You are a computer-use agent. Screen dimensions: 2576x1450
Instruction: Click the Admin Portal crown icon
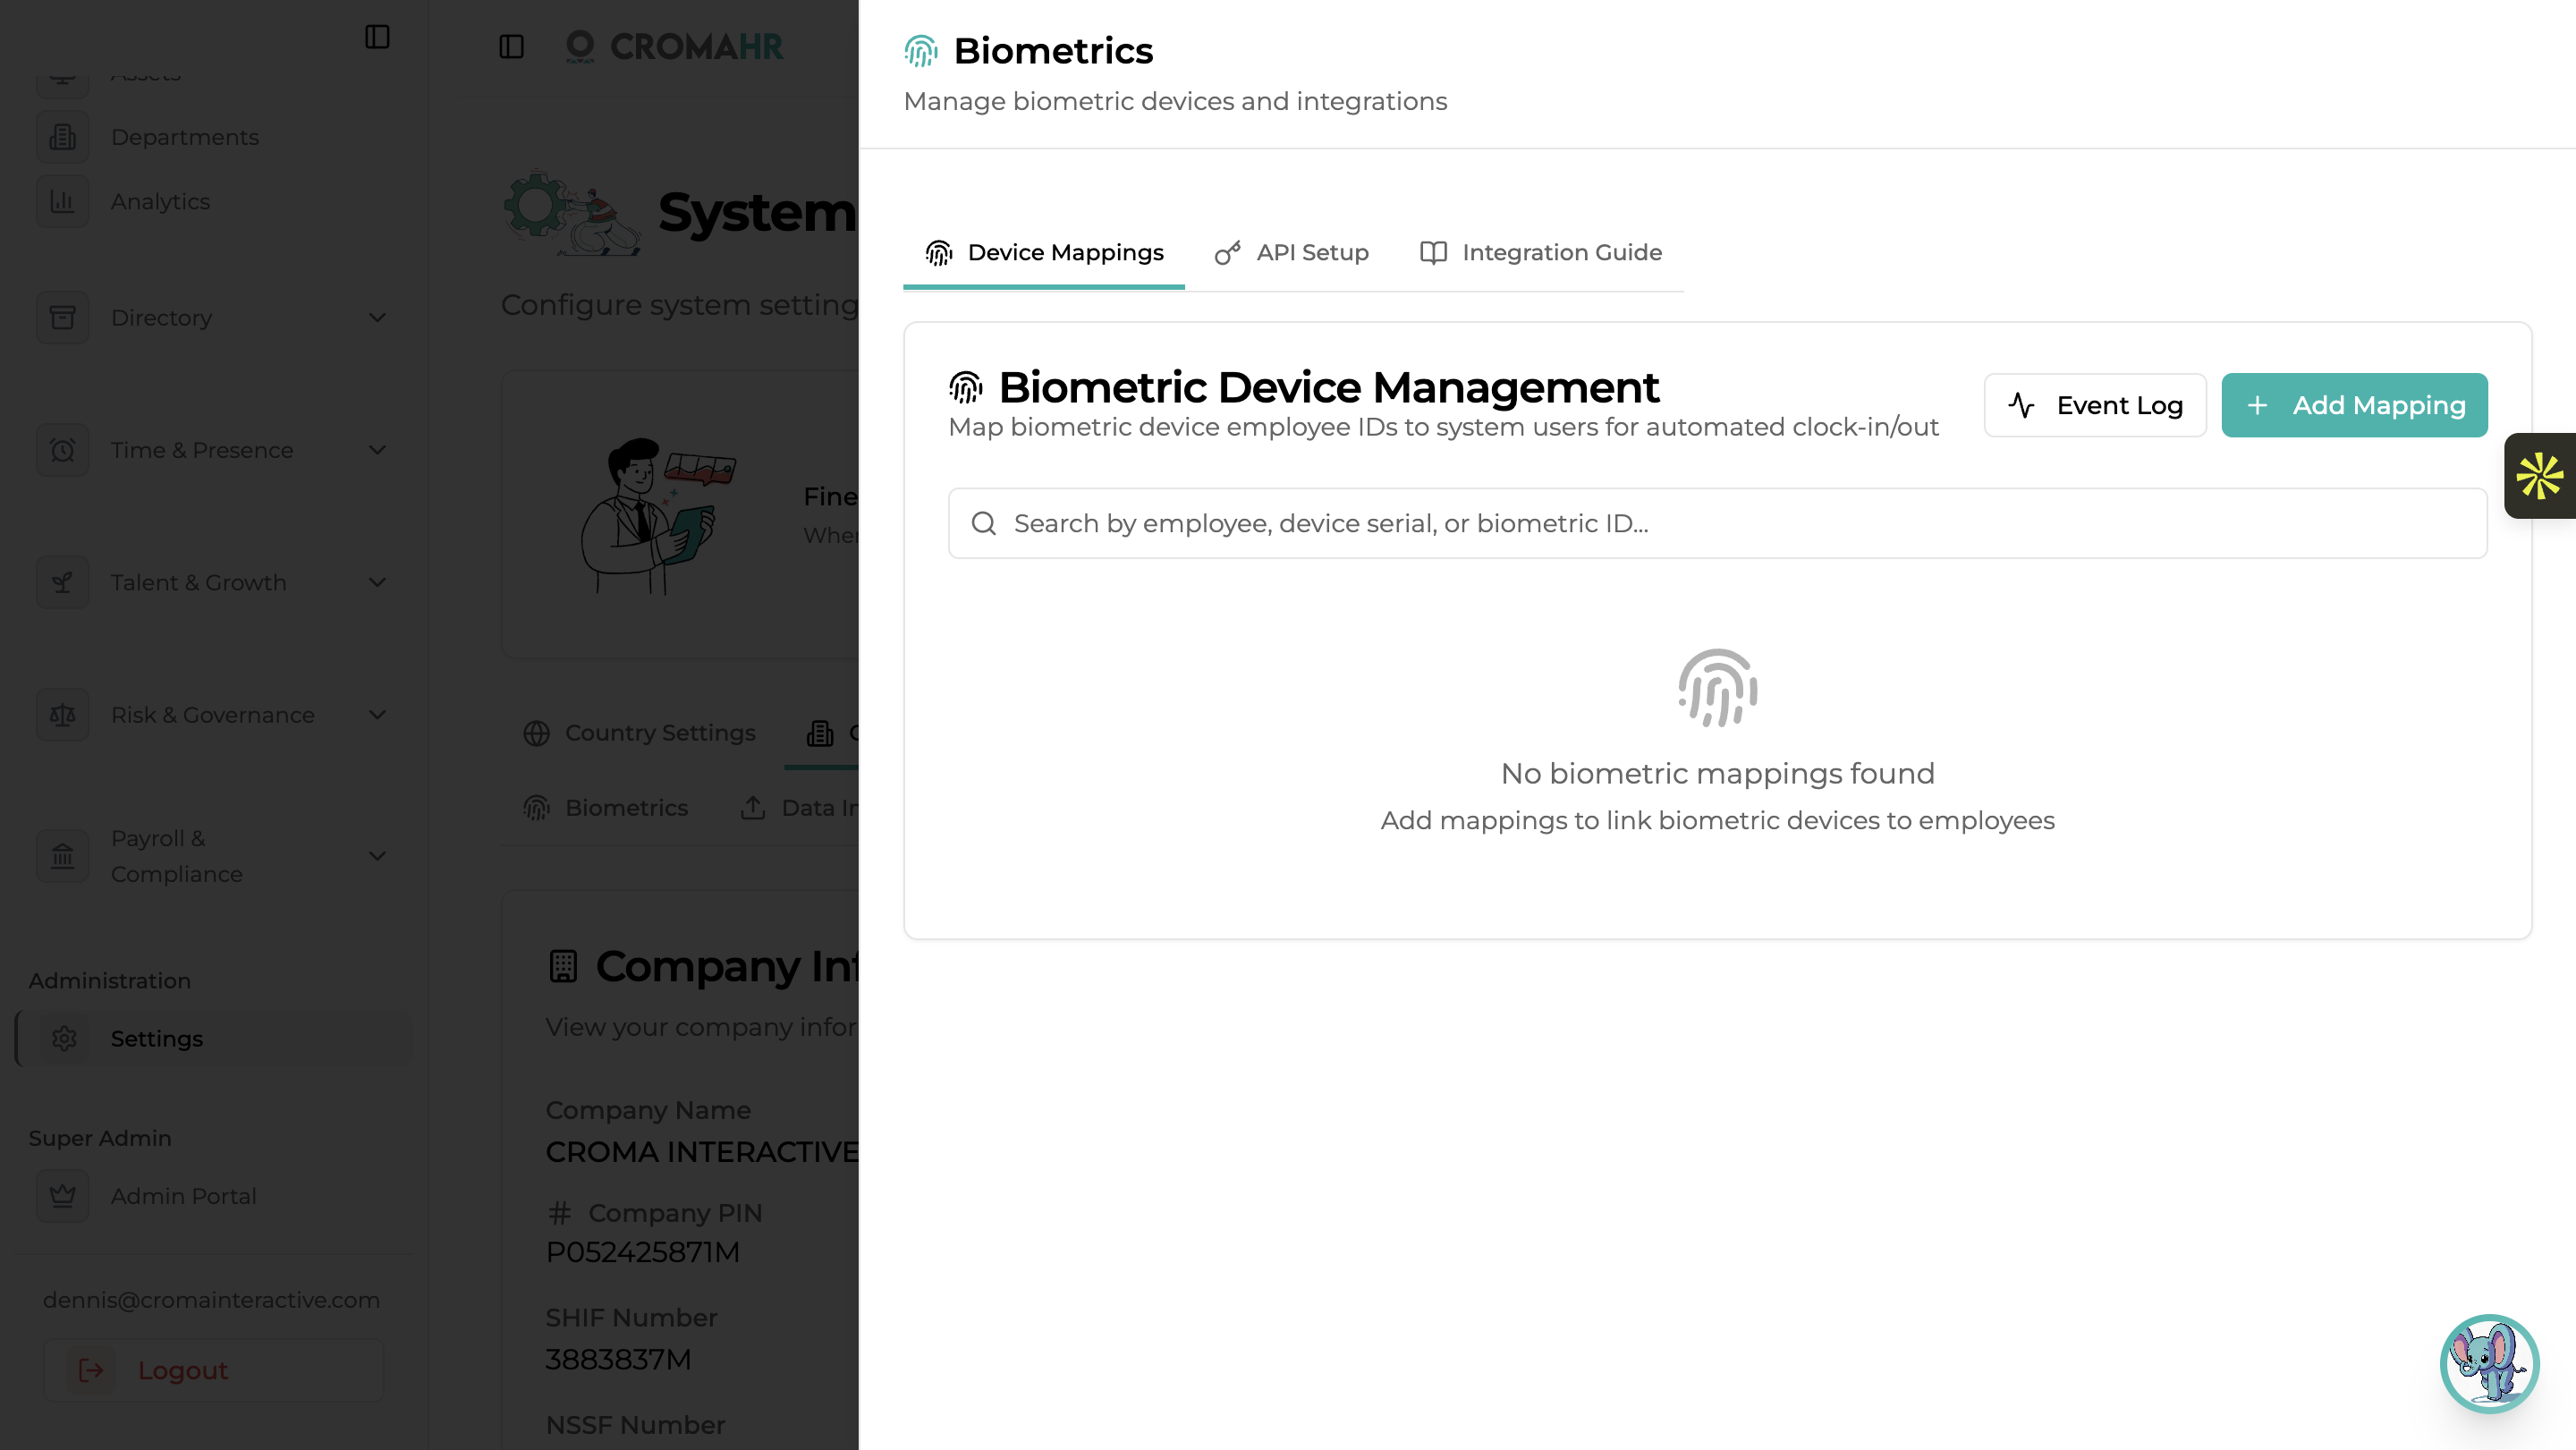(62, 1196)
